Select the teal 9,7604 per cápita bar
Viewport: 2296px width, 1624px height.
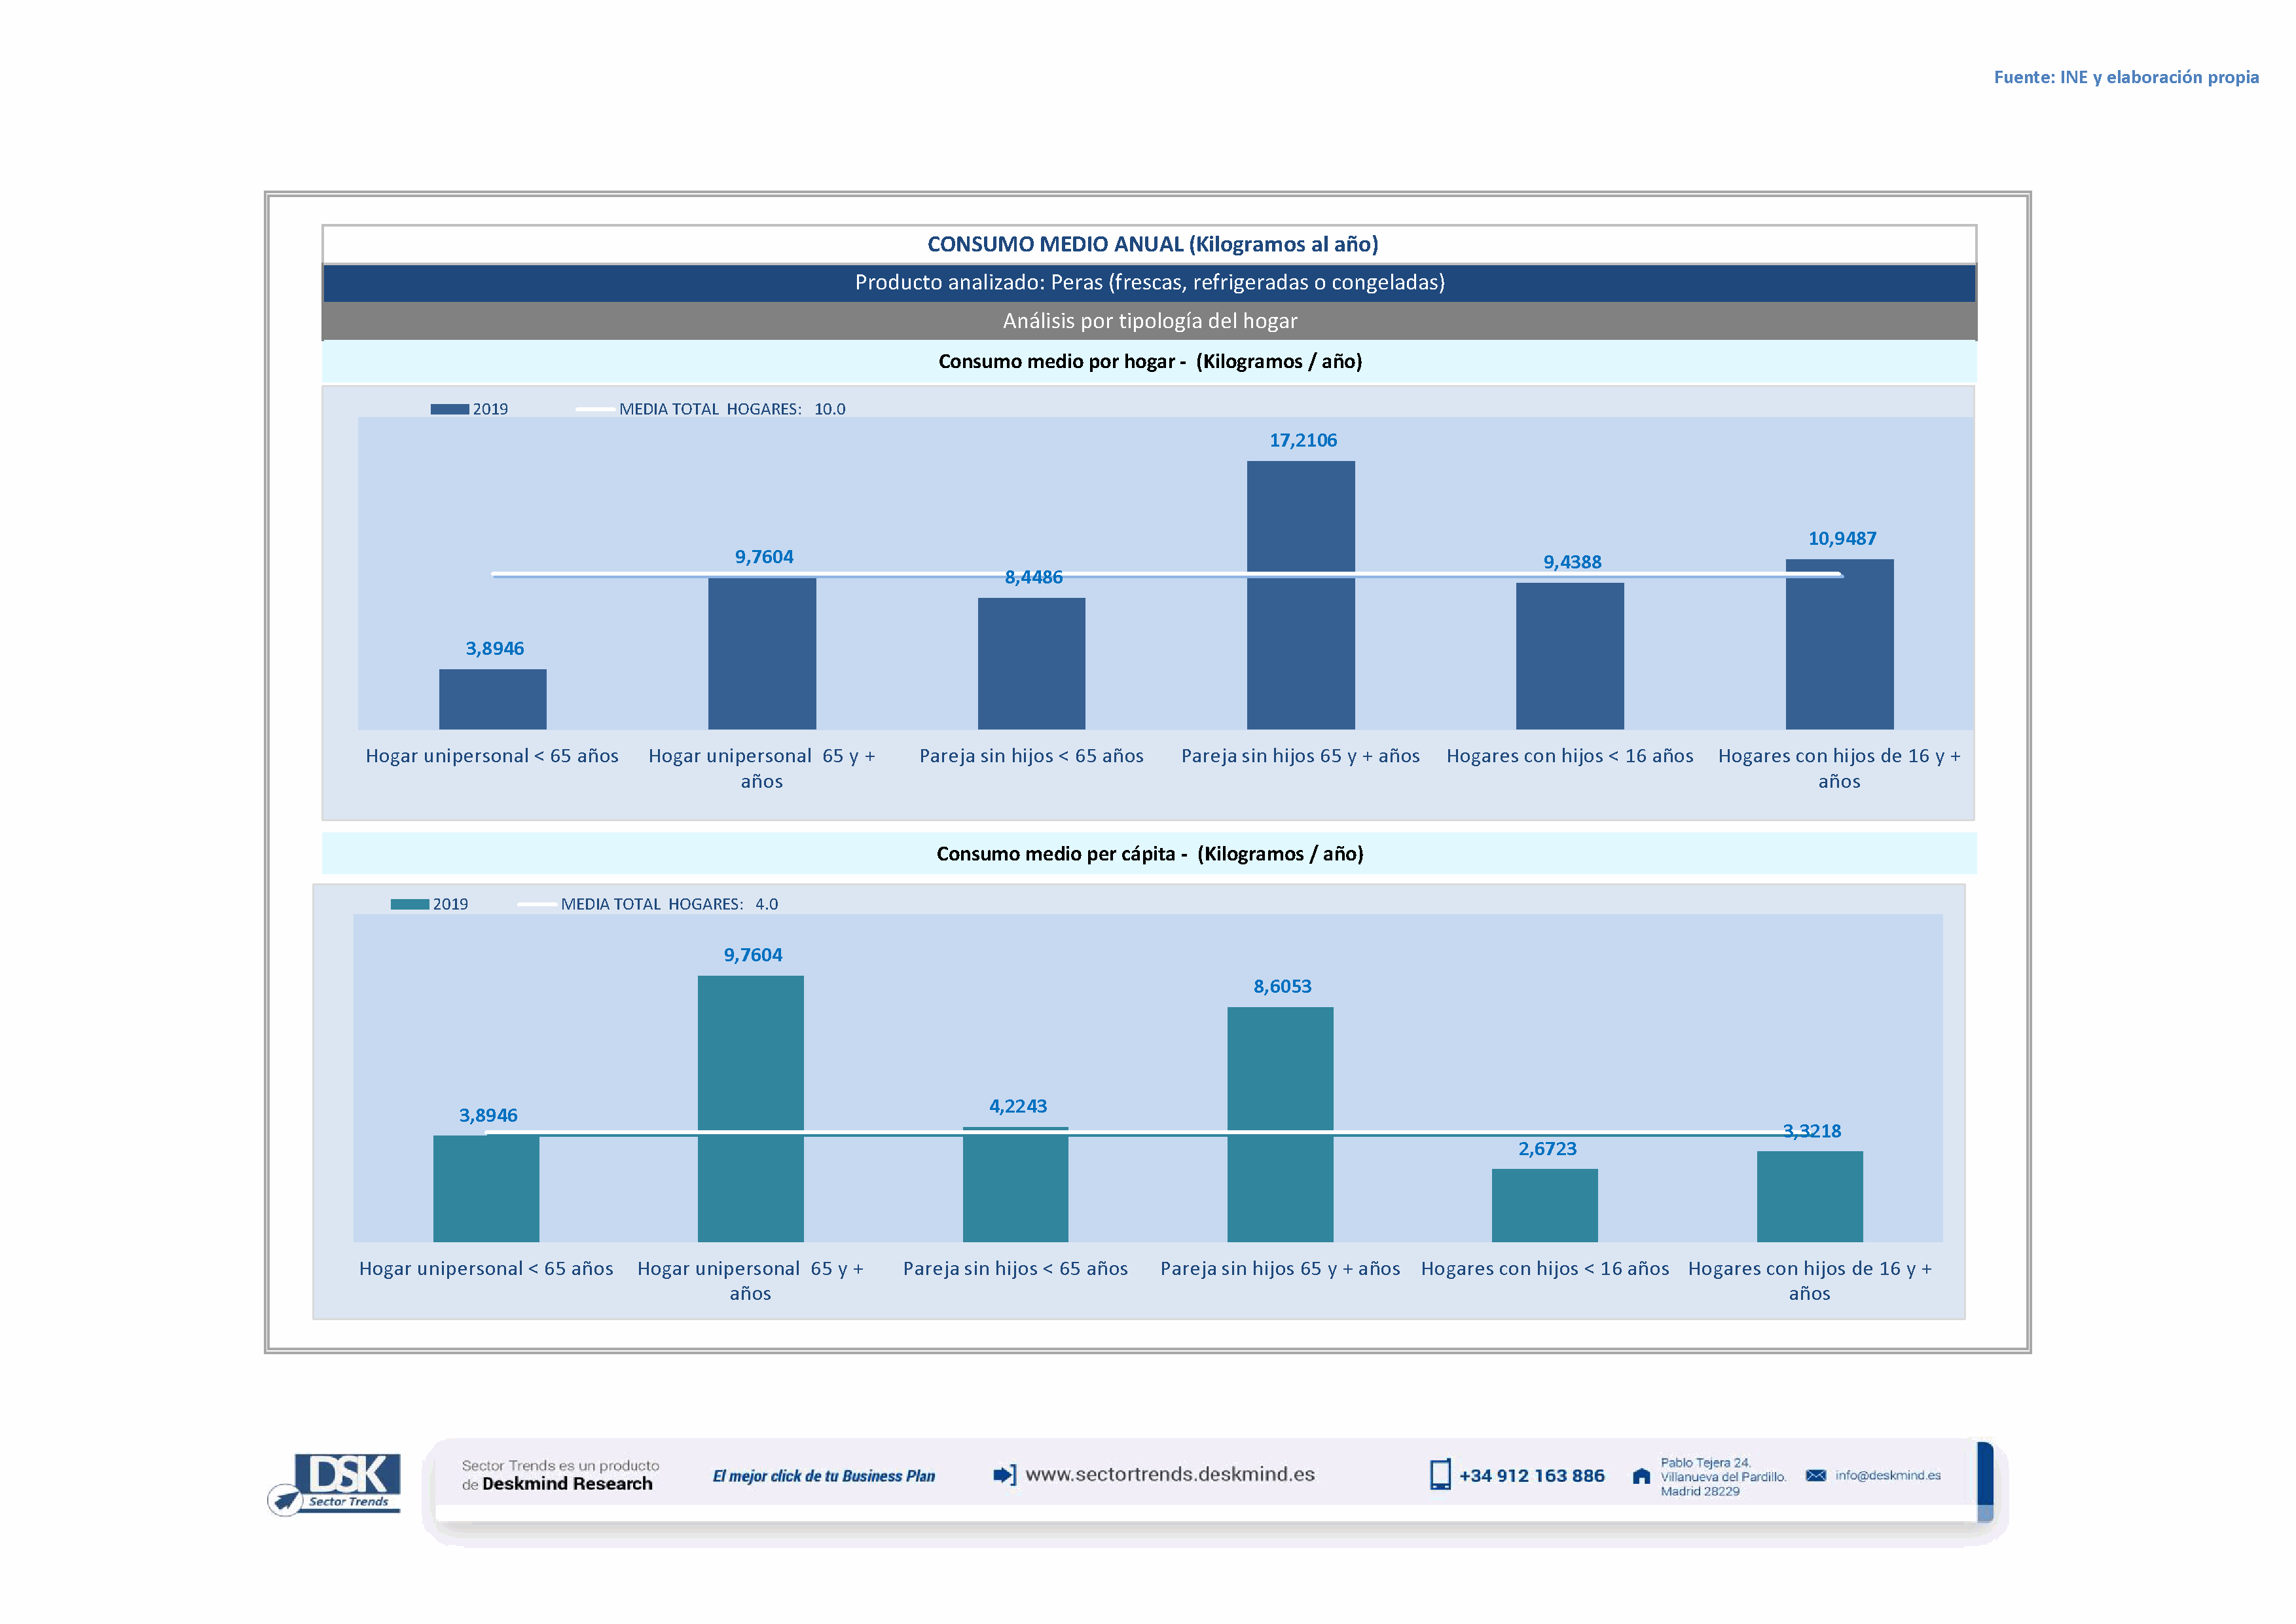tap(750, 1060)
